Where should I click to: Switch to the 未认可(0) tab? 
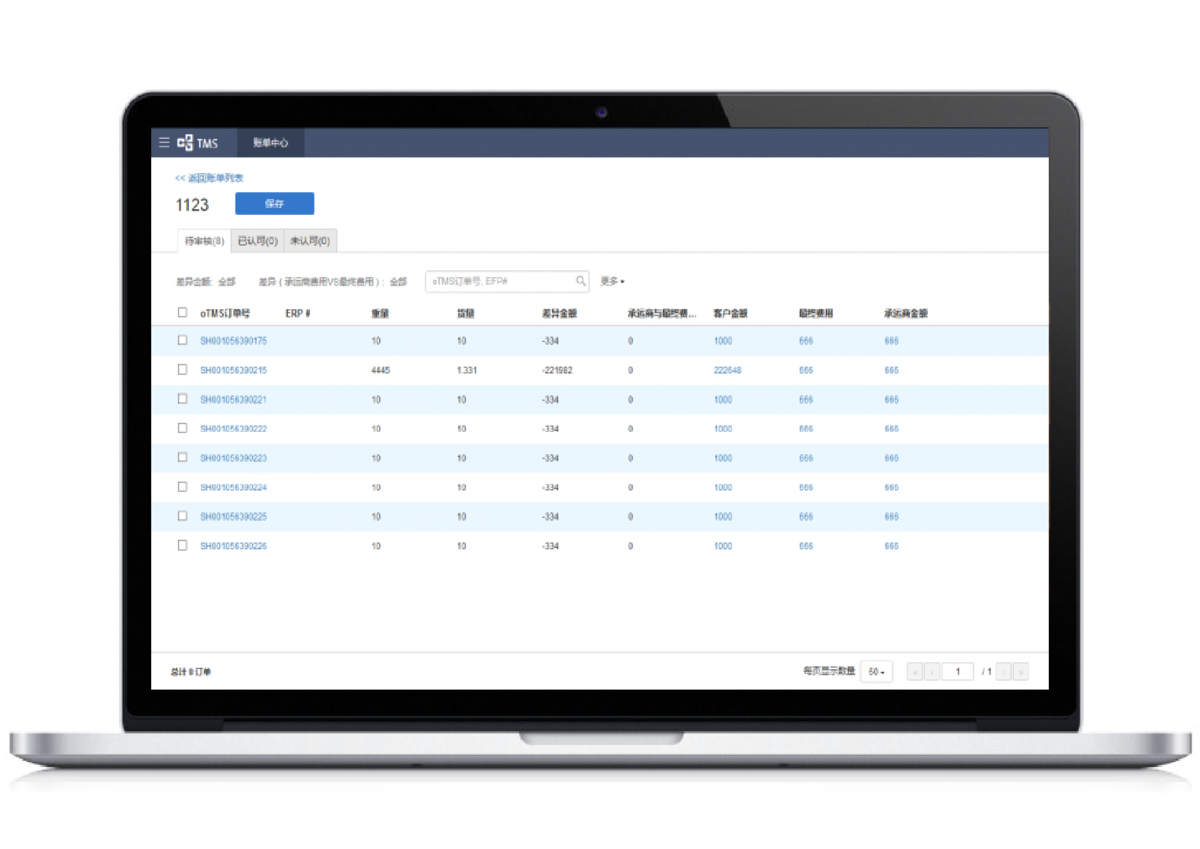click(x=310, y=241)
